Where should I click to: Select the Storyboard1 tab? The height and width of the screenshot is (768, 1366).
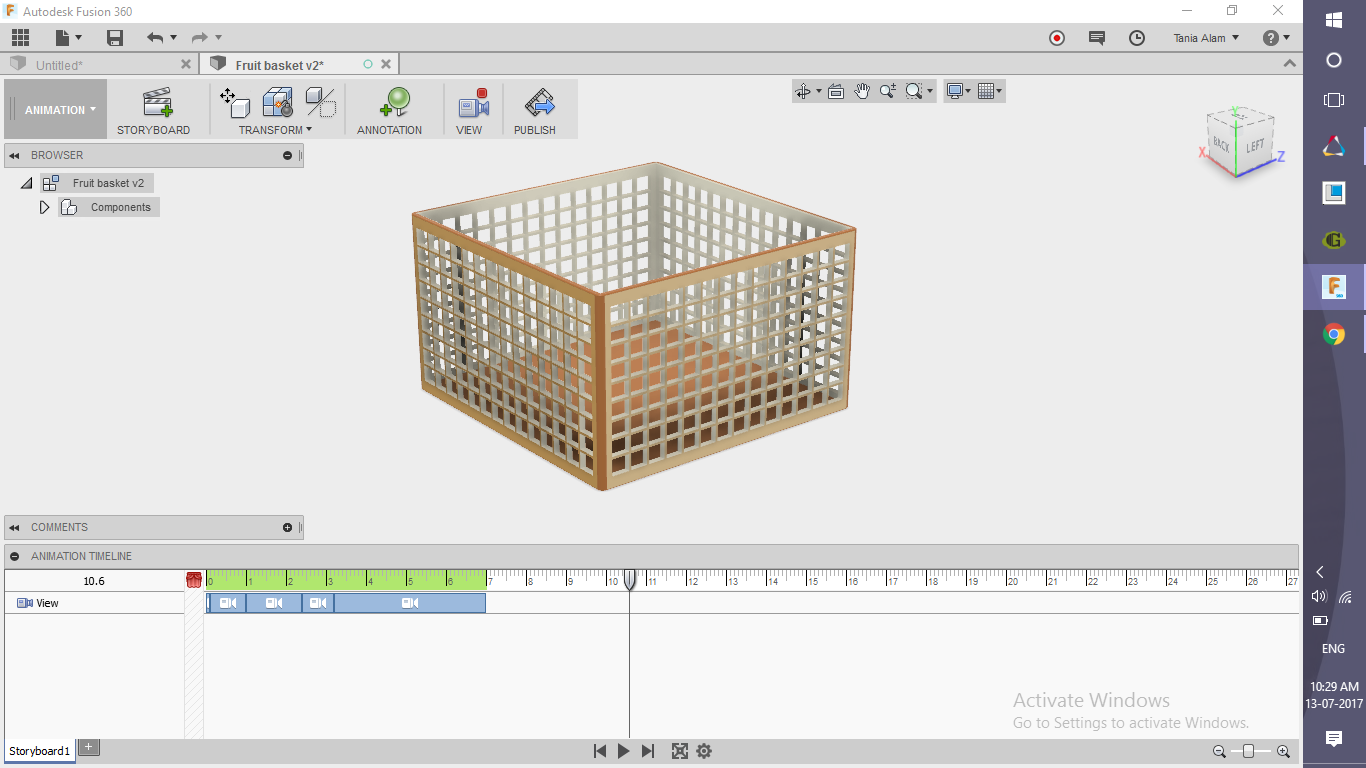(x=40, y=751)
